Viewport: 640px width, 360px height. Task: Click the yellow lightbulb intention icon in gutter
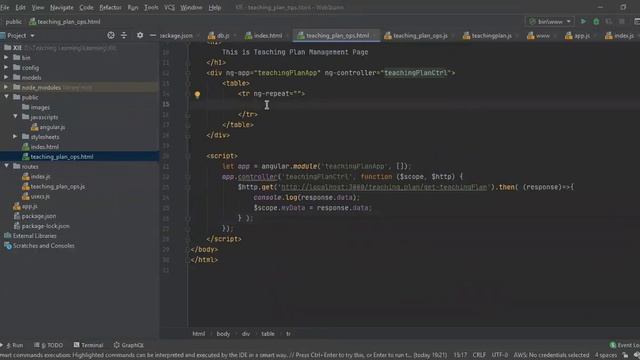197,95
